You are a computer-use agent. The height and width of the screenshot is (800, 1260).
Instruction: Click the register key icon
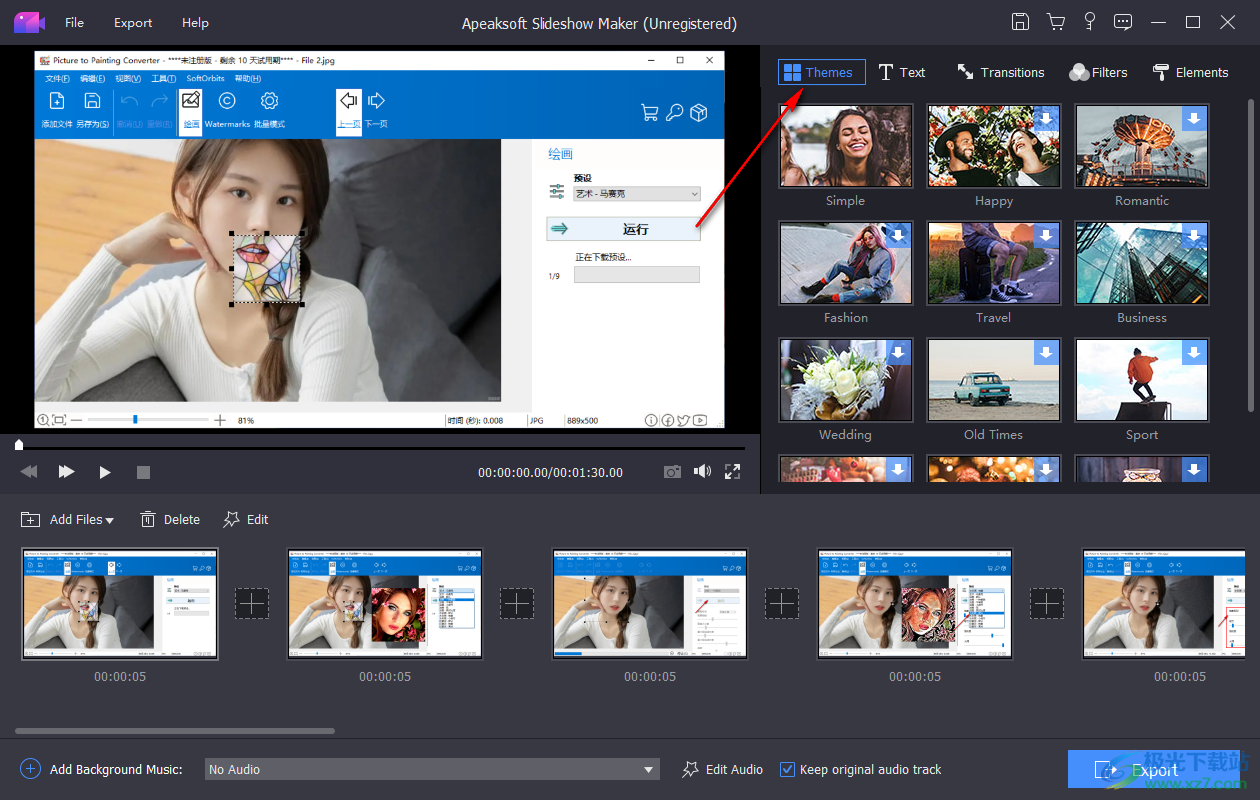[1090, 22]
